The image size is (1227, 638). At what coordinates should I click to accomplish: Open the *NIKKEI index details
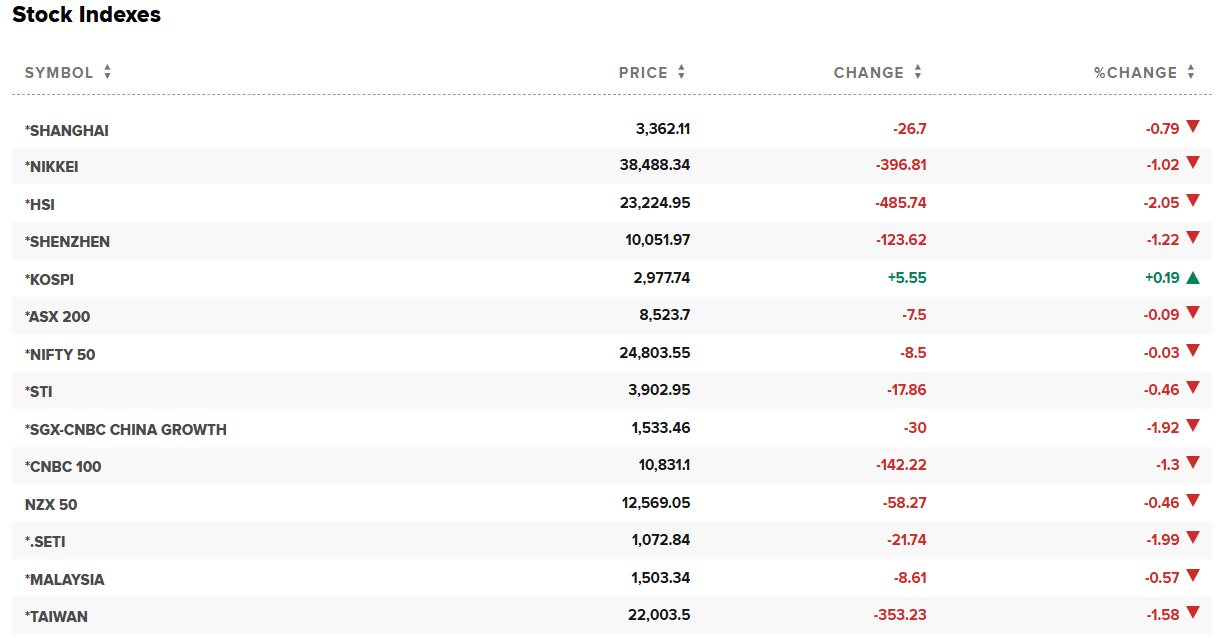tap(52, 166)
